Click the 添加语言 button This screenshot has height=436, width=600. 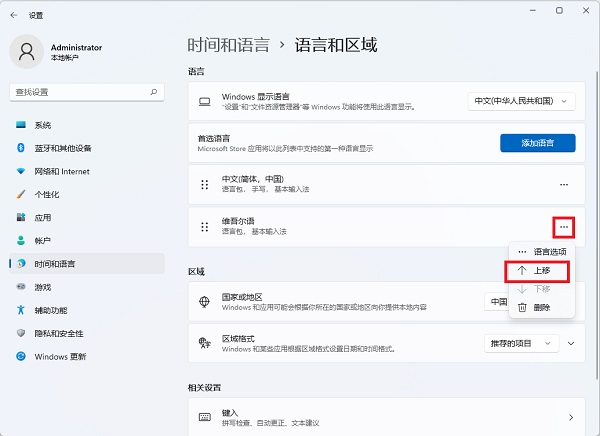tap(538, 142)
